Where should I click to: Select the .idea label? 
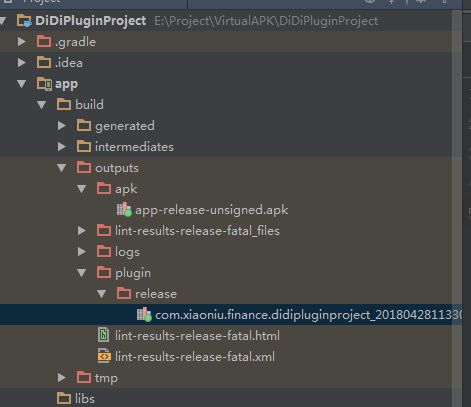(x=69, y=63)
